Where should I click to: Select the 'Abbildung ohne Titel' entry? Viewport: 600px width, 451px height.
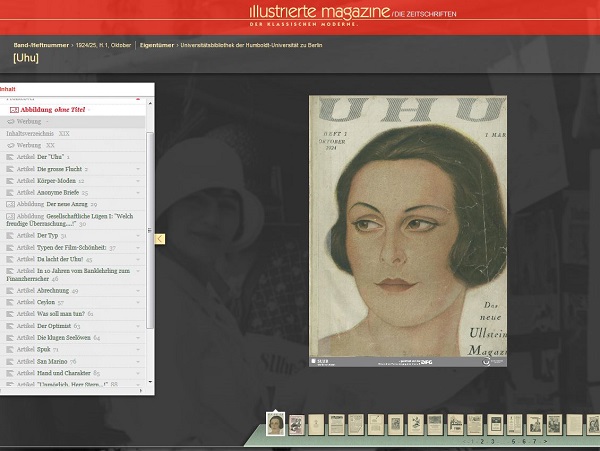[x=53, y=110]
